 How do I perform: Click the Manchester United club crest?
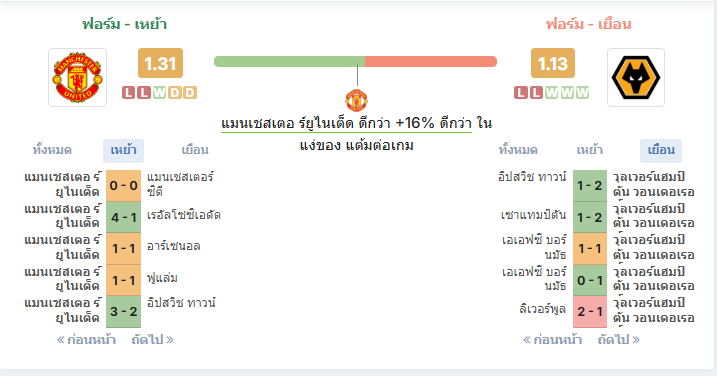[x=77, y=77]
